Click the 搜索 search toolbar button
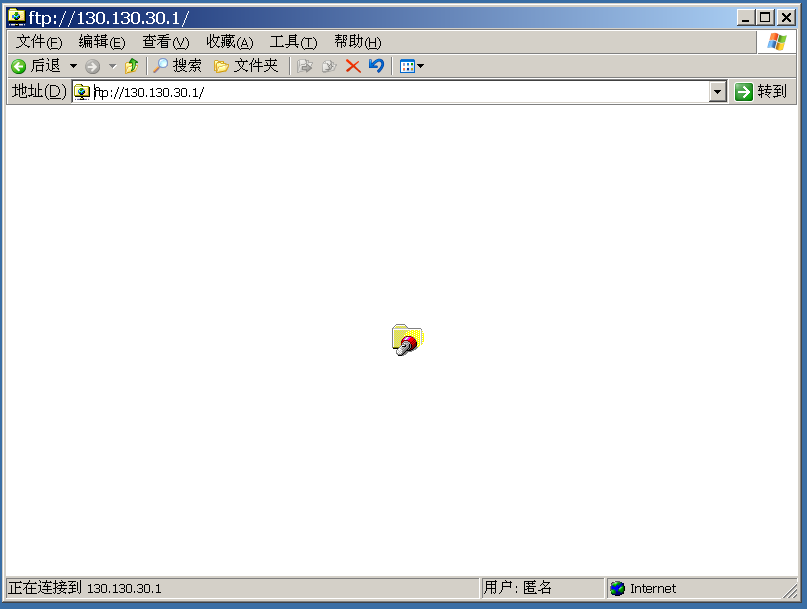Viewport: 807px width, 609px height. pos(177,66)
